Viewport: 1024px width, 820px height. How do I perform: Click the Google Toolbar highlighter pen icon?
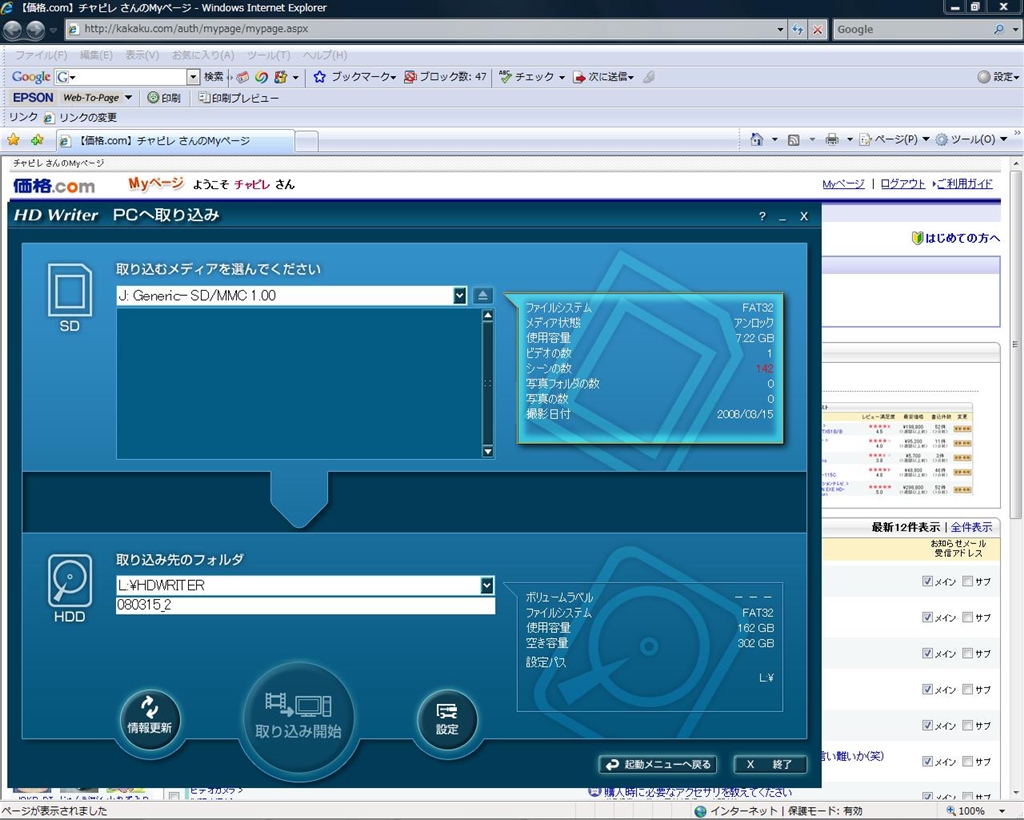[648, 77]
